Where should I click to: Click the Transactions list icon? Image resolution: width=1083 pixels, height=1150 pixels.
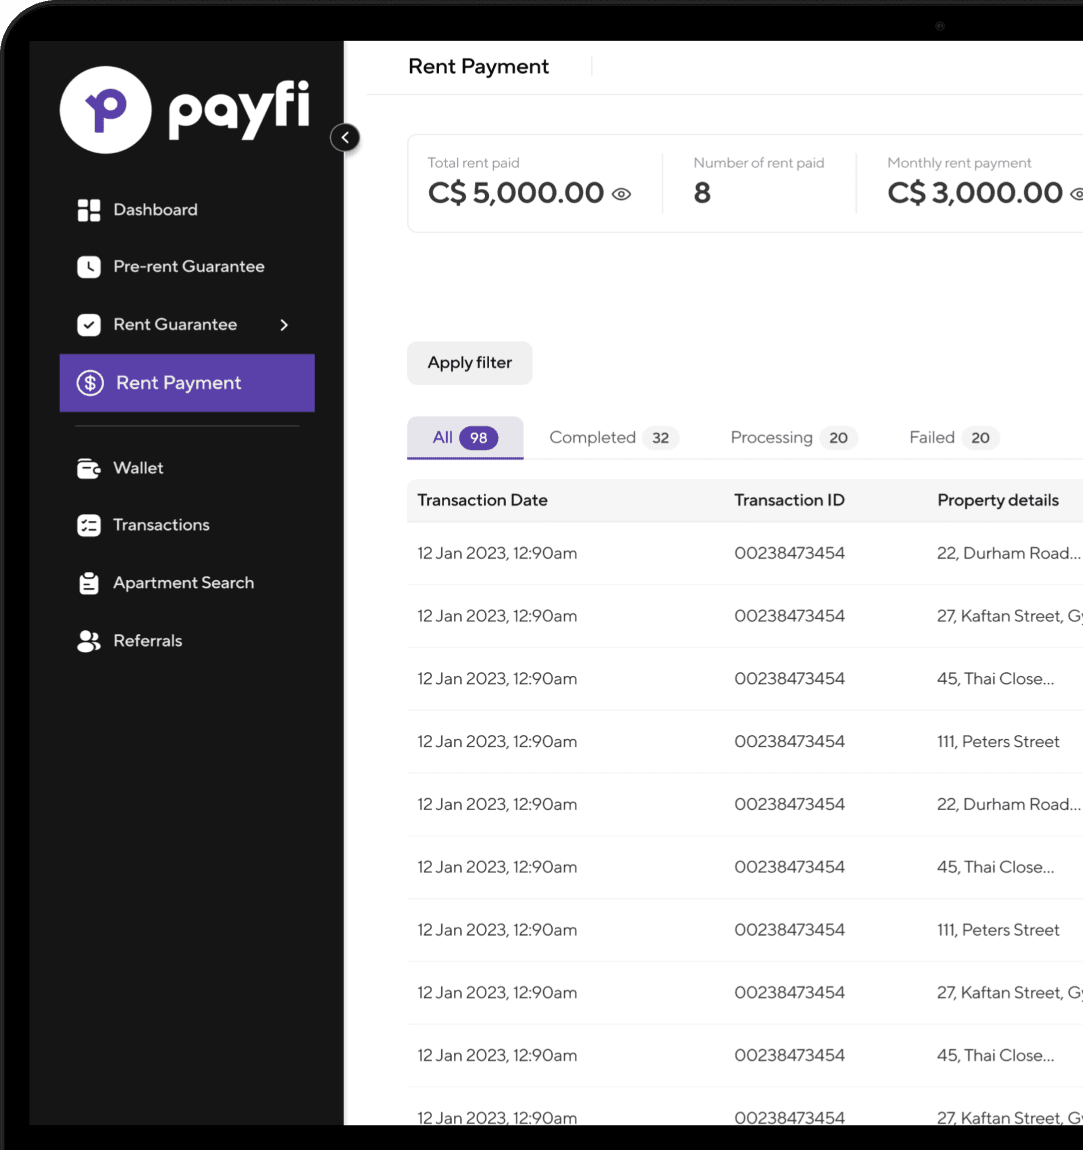coord(89,525)
